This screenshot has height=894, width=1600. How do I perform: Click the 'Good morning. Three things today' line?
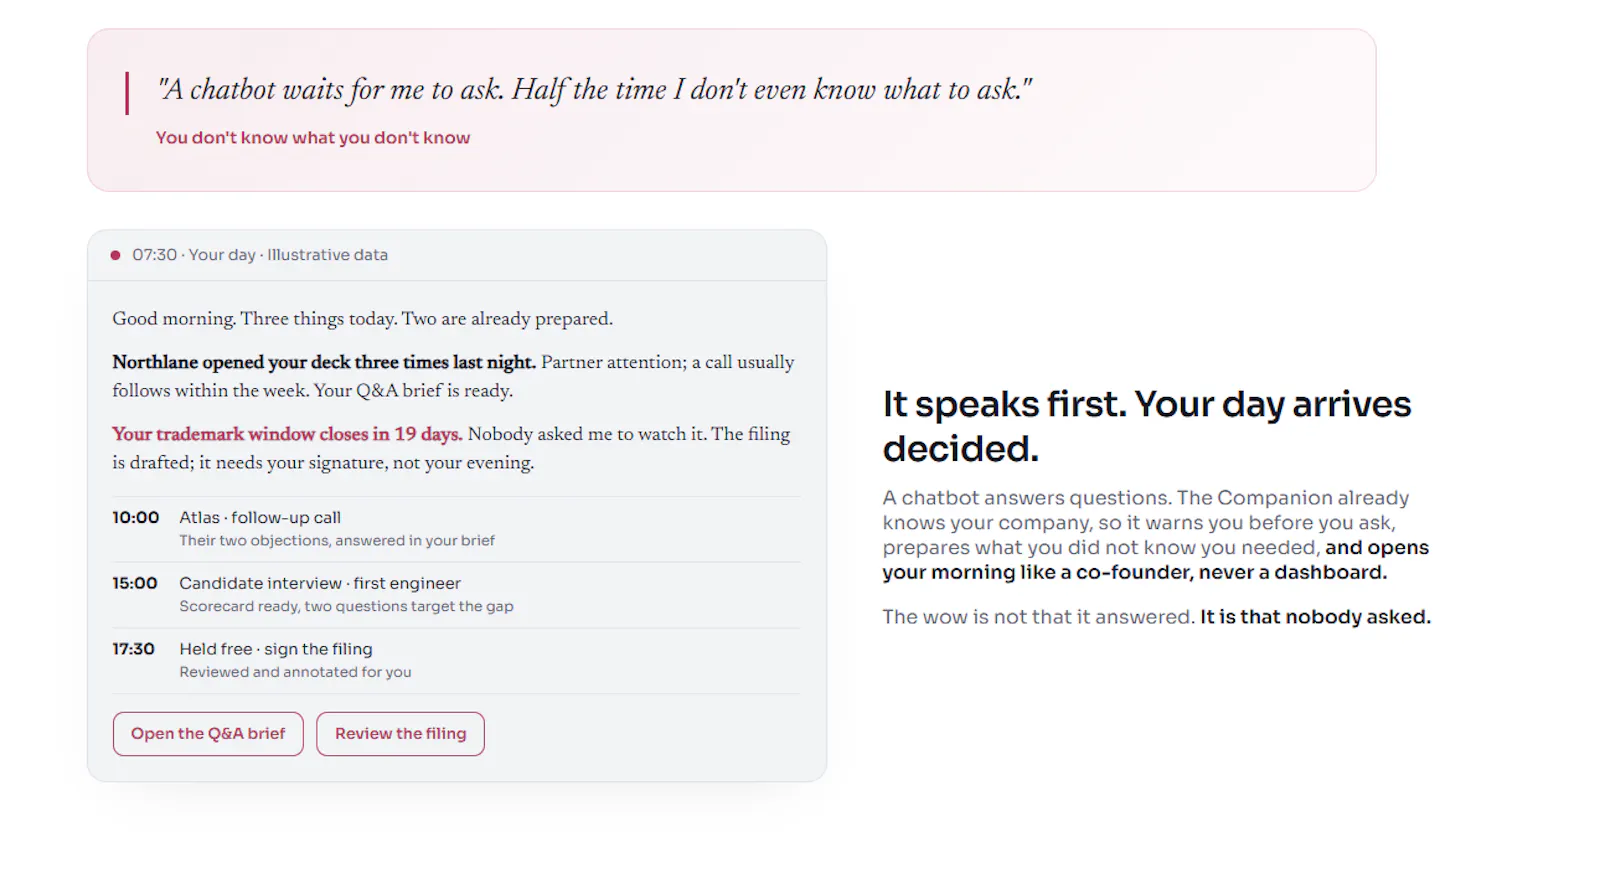tap(362, 319)
